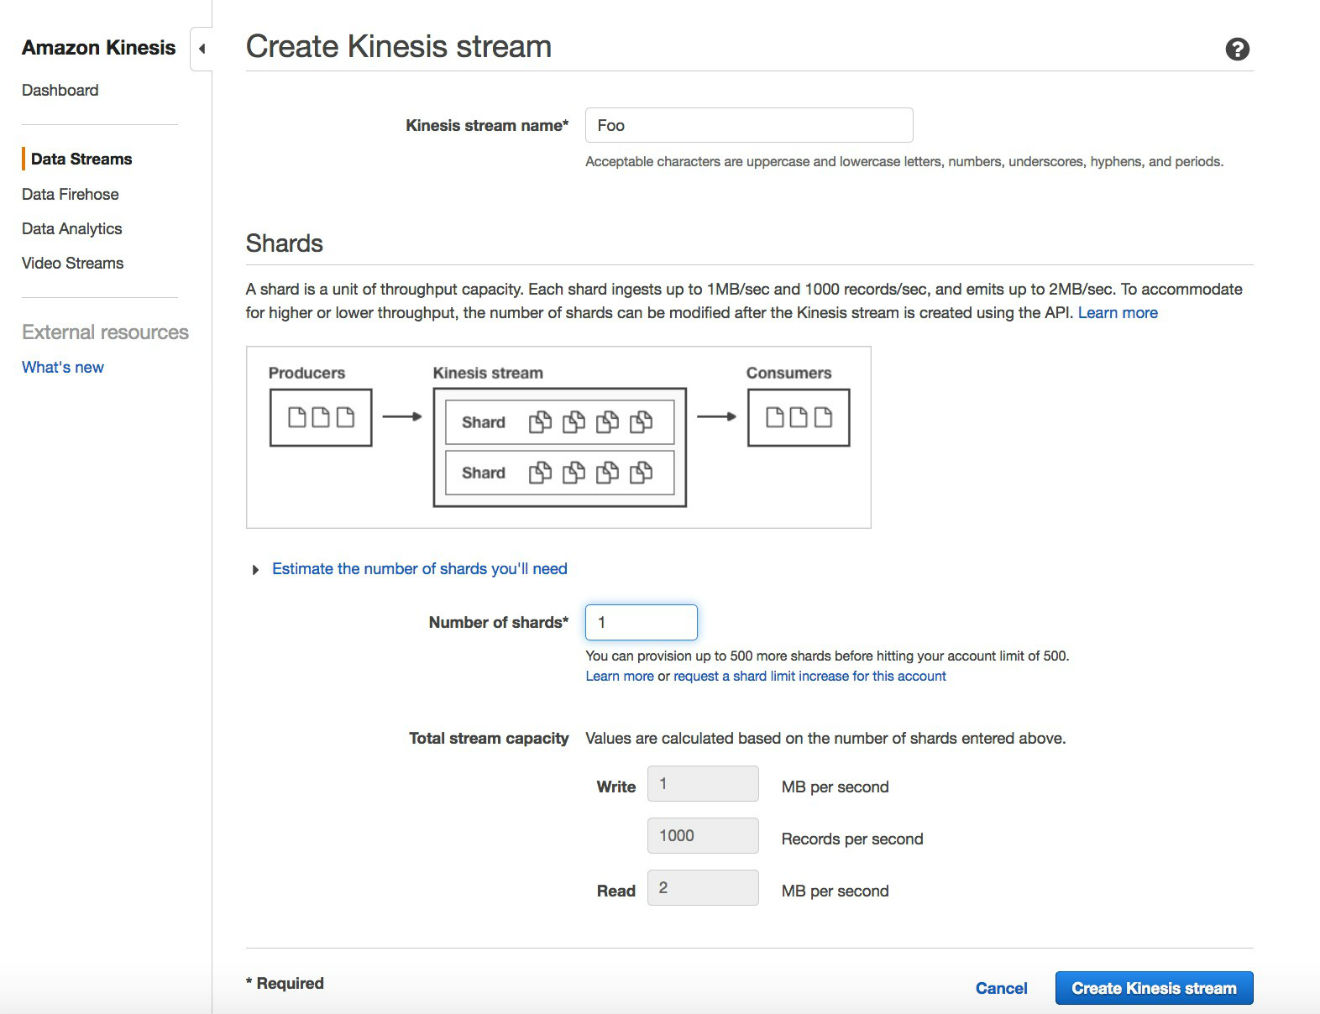This screenshot has width=1320, height=1014.
Task: Click the Kinesis stream name label
Action: pos(487,125)
